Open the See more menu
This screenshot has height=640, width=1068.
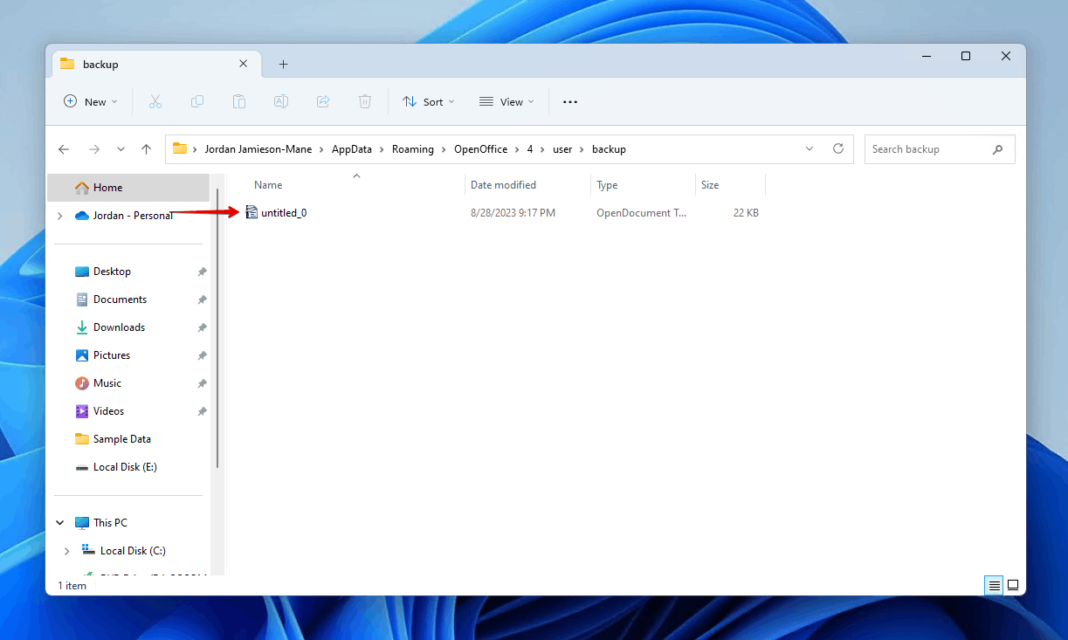pyautogui.click(x=570, y=101)
